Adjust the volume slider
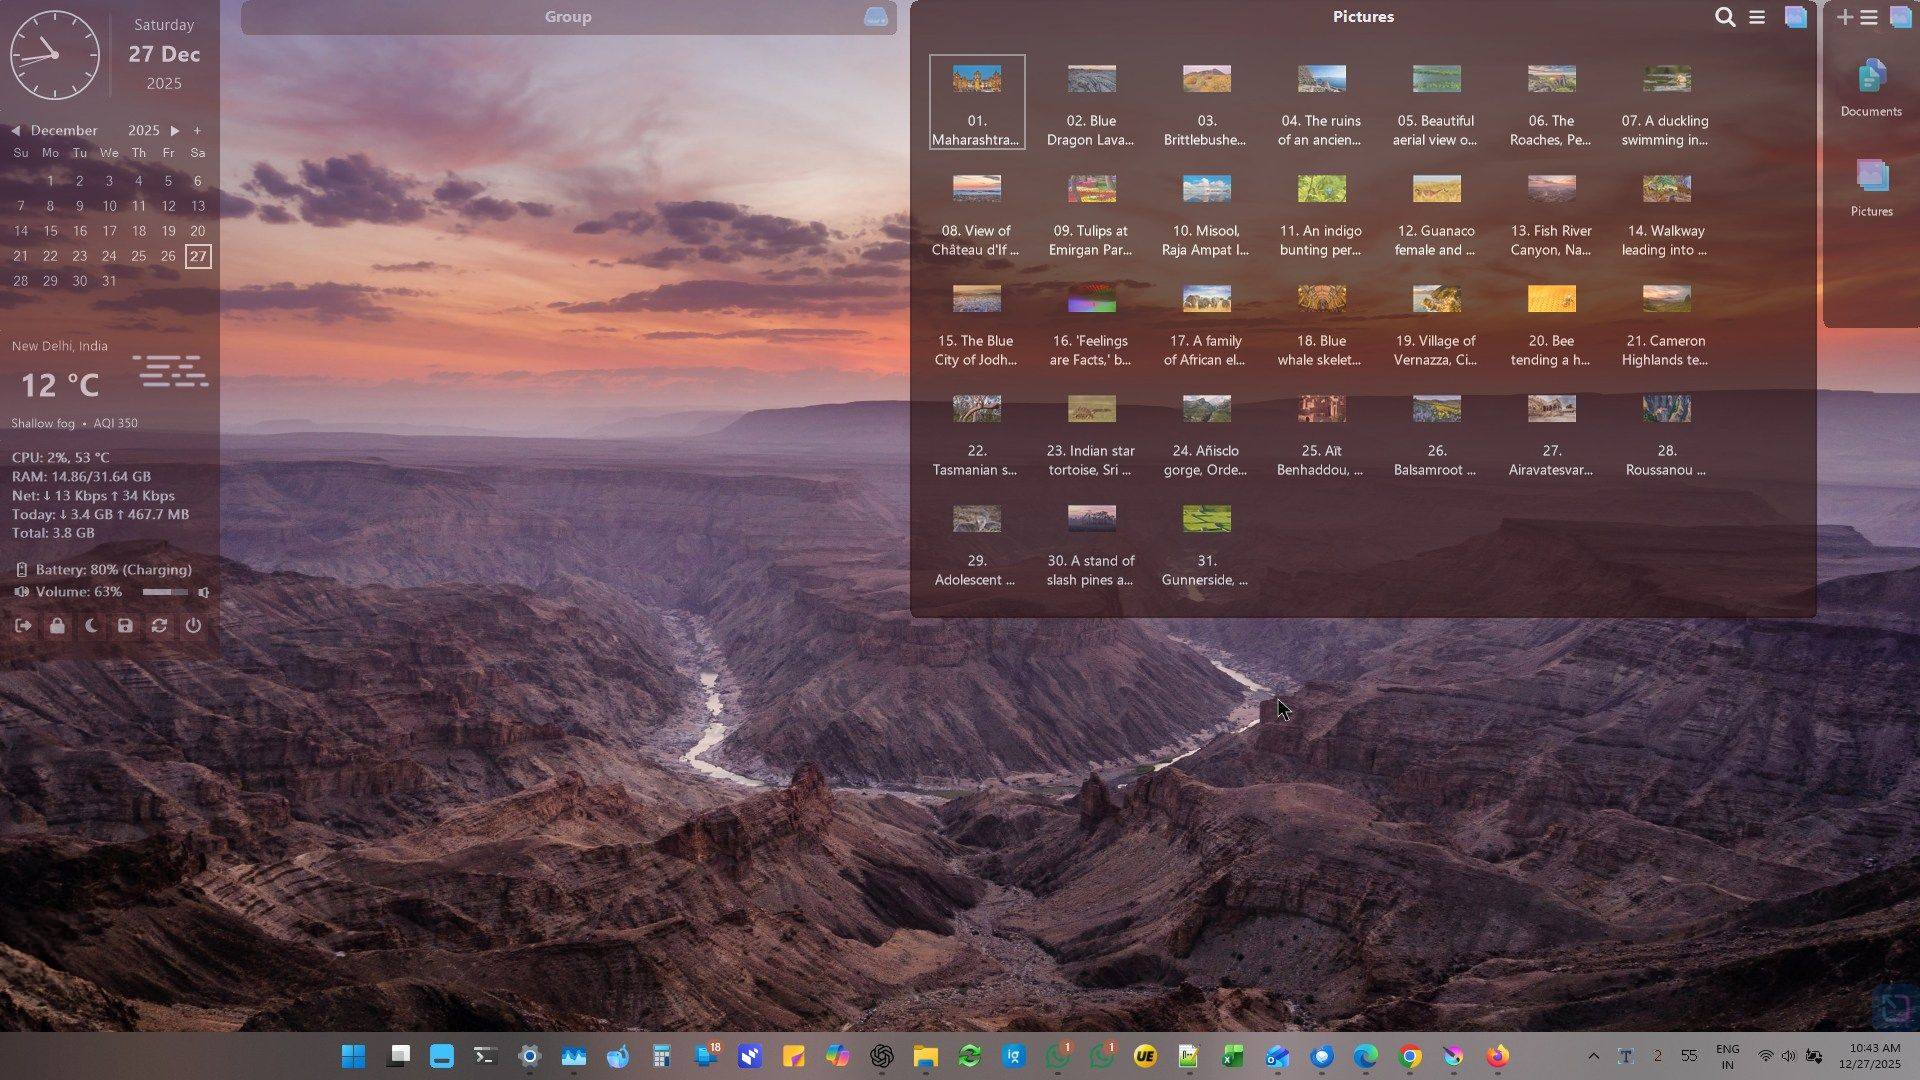 point(165,591)
